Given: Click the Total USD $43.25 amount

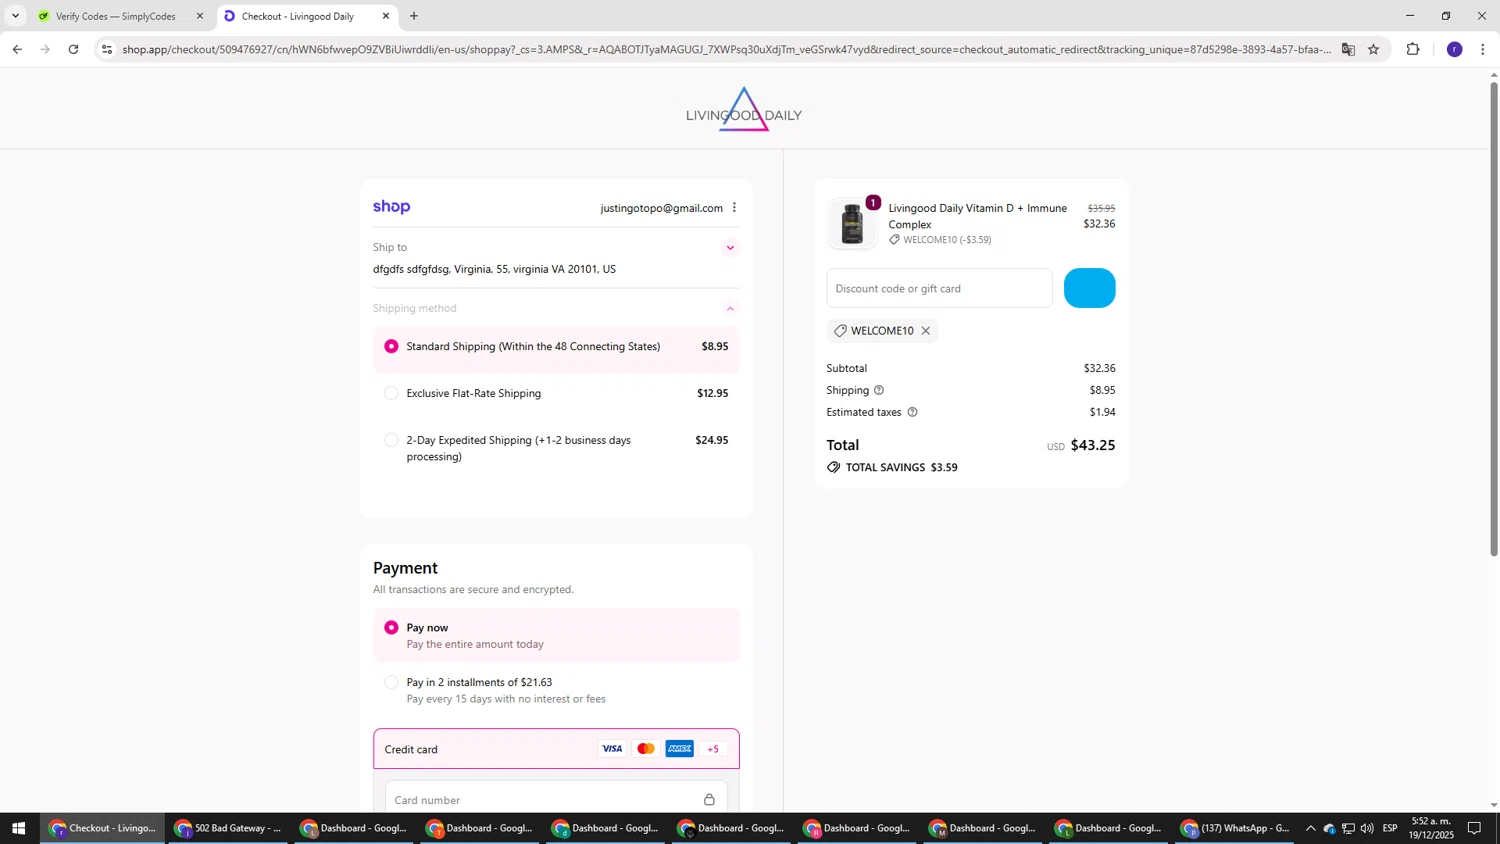Looking at the screenshot, I should [1081, 446].
